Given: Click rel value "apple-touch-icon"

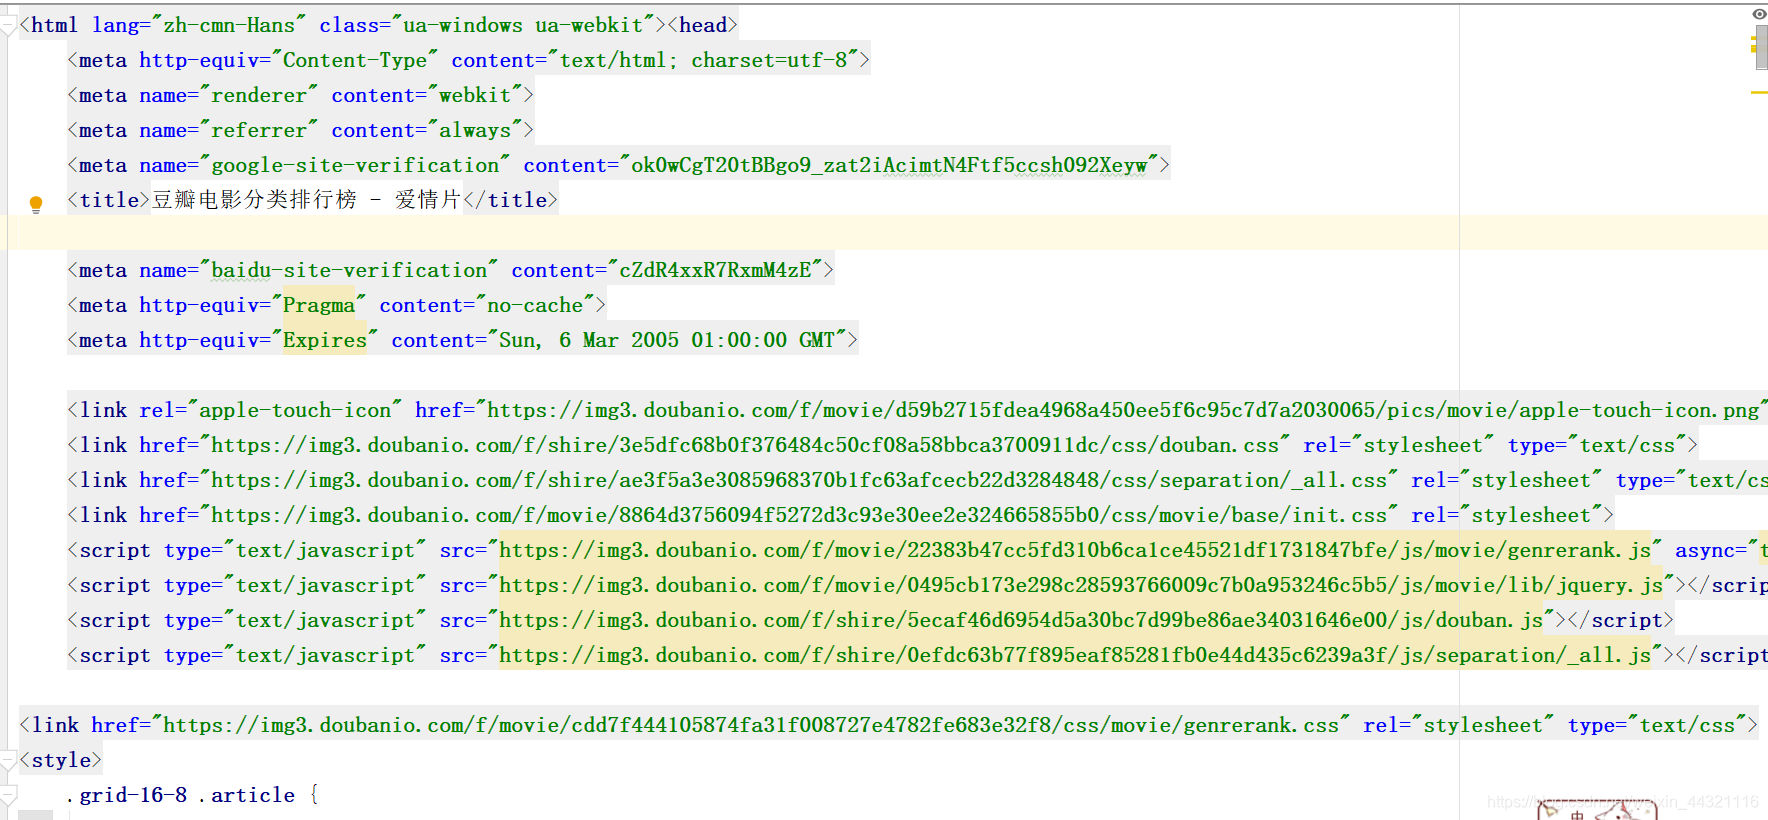Looking at the screenshot, I should coord(295,410).
